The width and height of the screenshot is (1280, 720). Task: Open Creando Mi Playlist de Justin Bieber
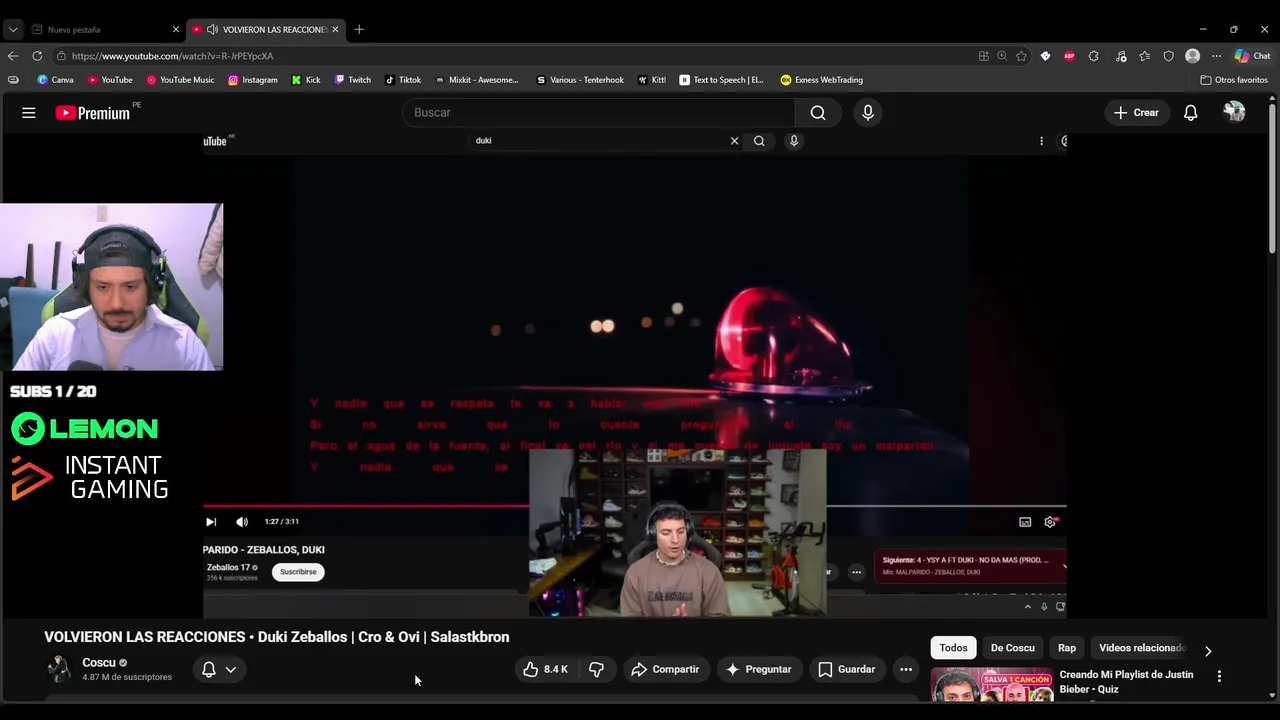[x=1126, y=682]
